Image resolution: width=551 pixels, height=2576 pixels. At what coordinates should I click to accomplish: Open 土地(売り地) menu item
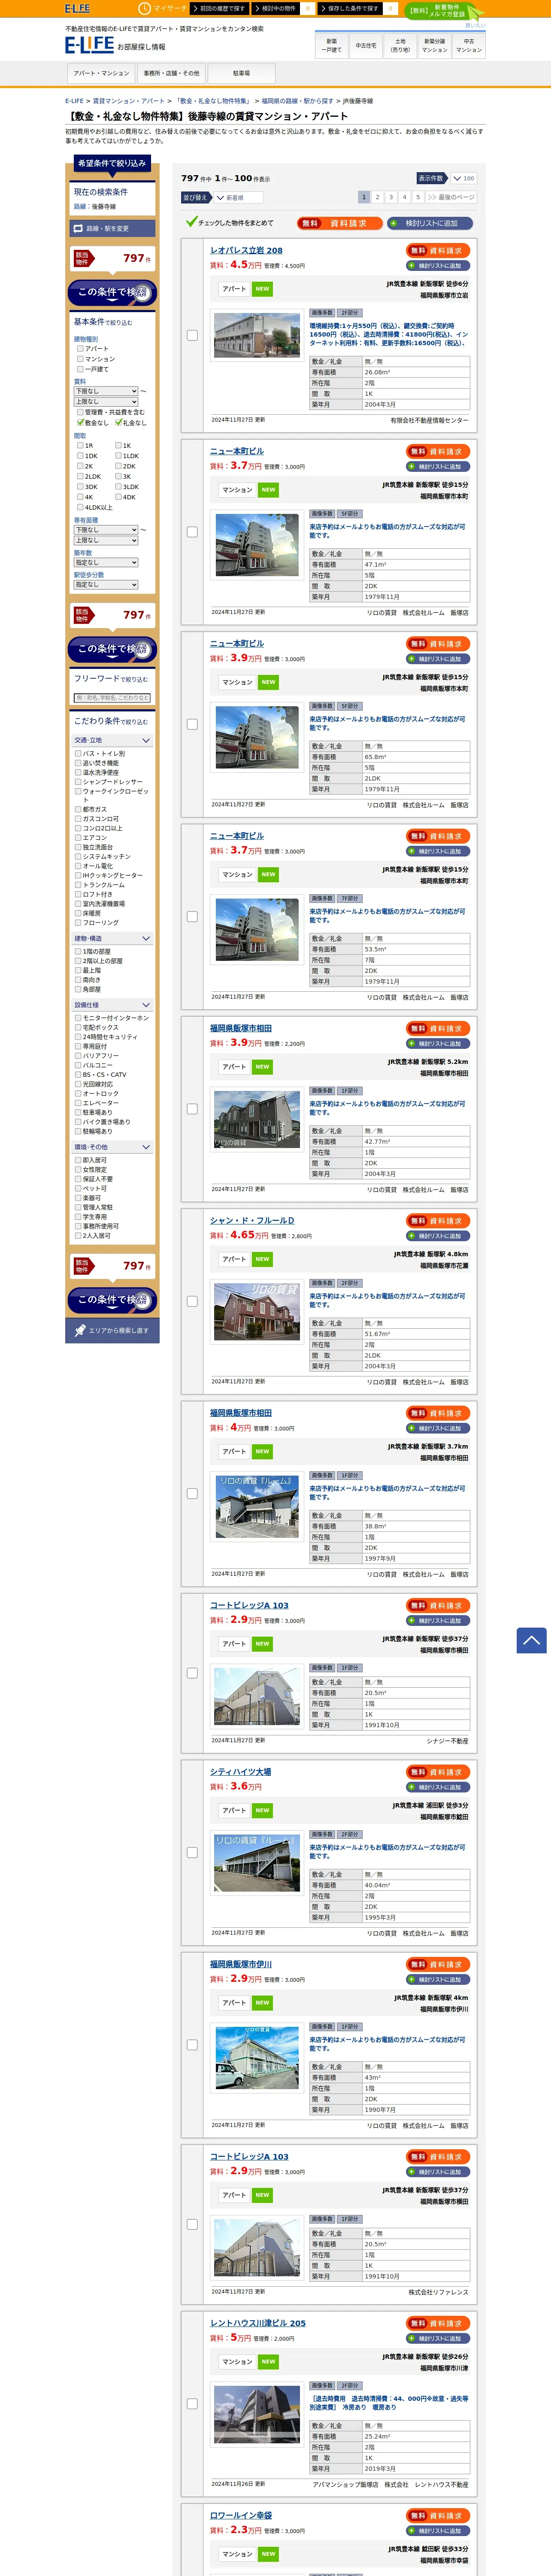pos(400,45)
